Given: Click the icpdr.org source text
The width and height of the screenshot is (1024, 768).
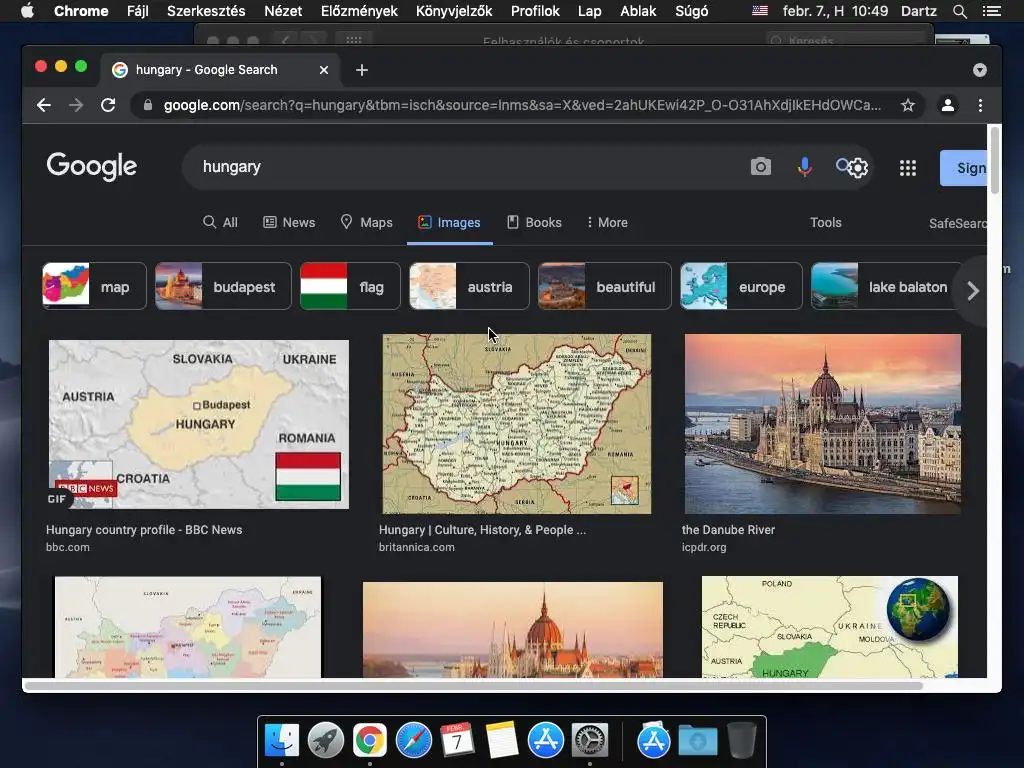Looking at the screenshot, I should click(704, 547).
